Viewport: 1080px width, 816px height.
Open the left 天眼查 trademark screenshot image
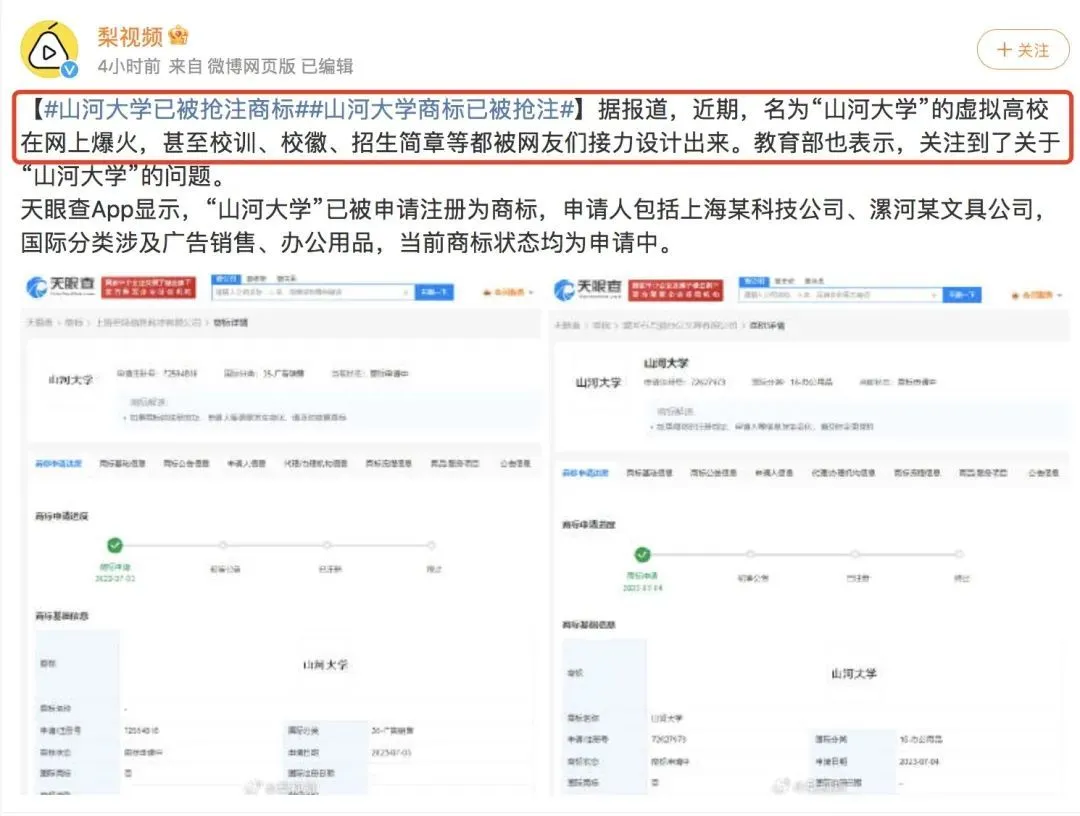click(x=282, y=533)
